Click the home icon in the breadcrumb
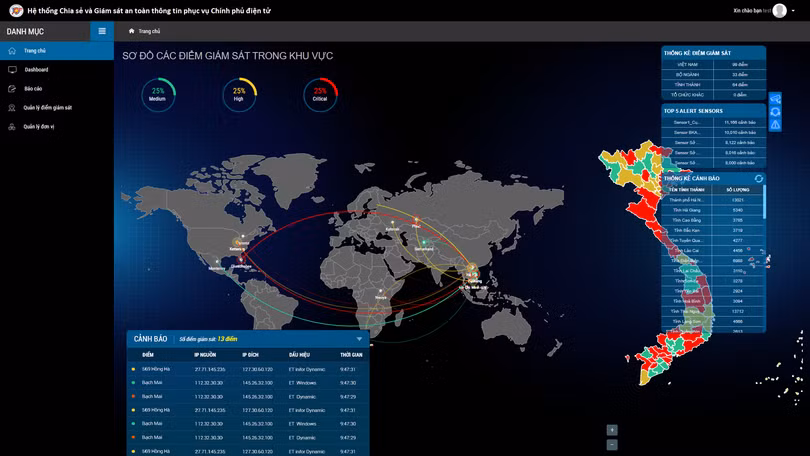 (x=132, y=31)
